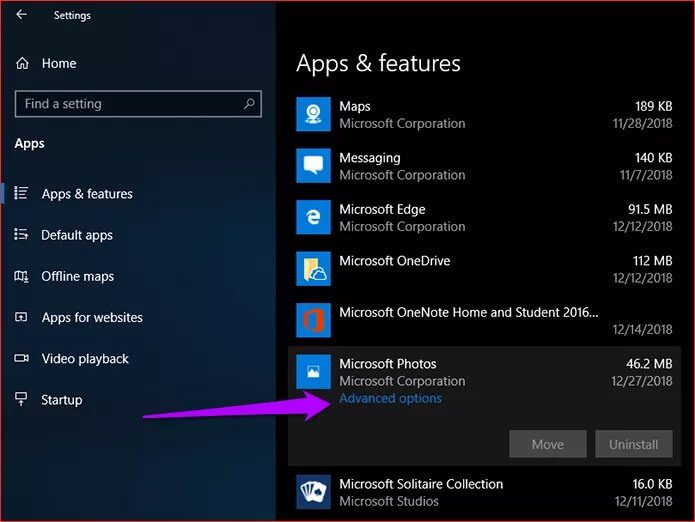Select Microsoft Solitaire Collection entry
The image size is (695, 522).
click(421, 484)
